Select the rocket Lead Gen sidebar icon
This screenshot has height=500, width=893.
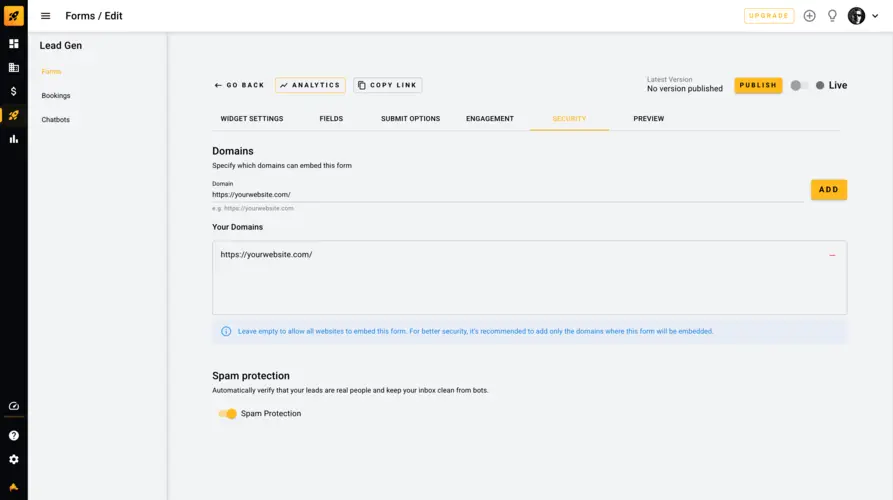(14, 115)
